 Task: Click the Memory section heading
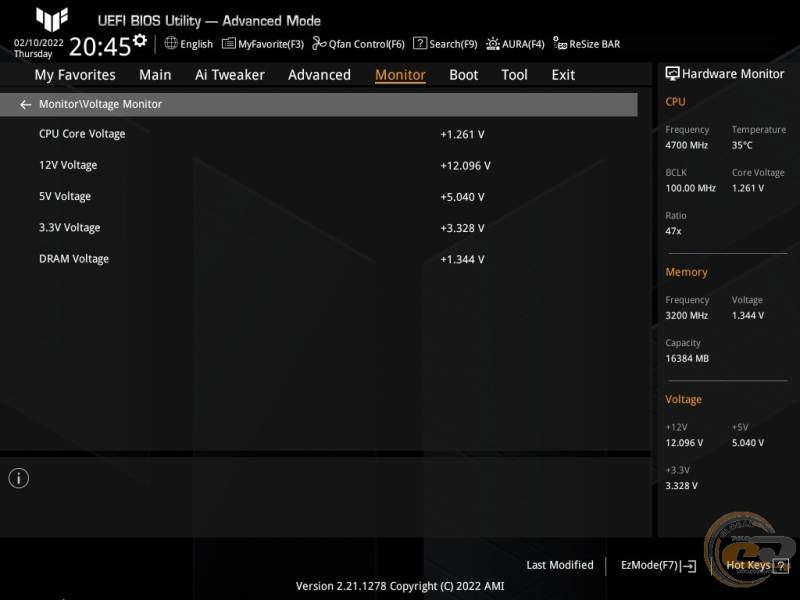click(686, 272)
